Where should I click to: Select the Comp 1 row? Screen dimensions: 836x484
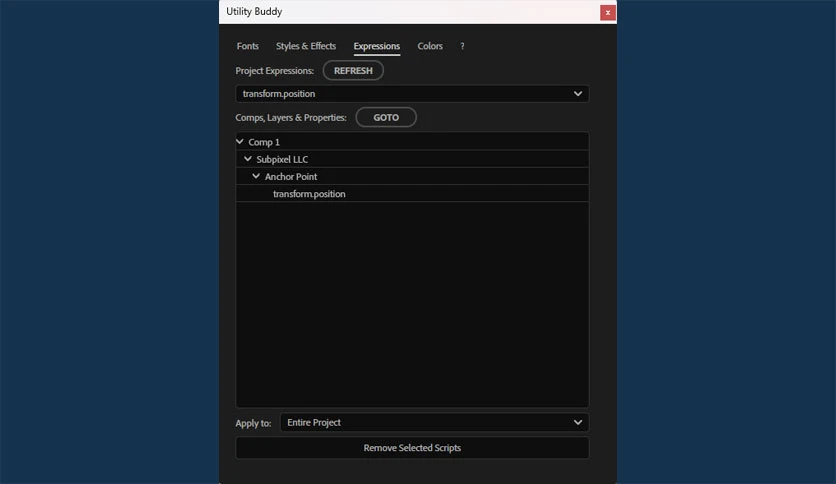[412, 142]
